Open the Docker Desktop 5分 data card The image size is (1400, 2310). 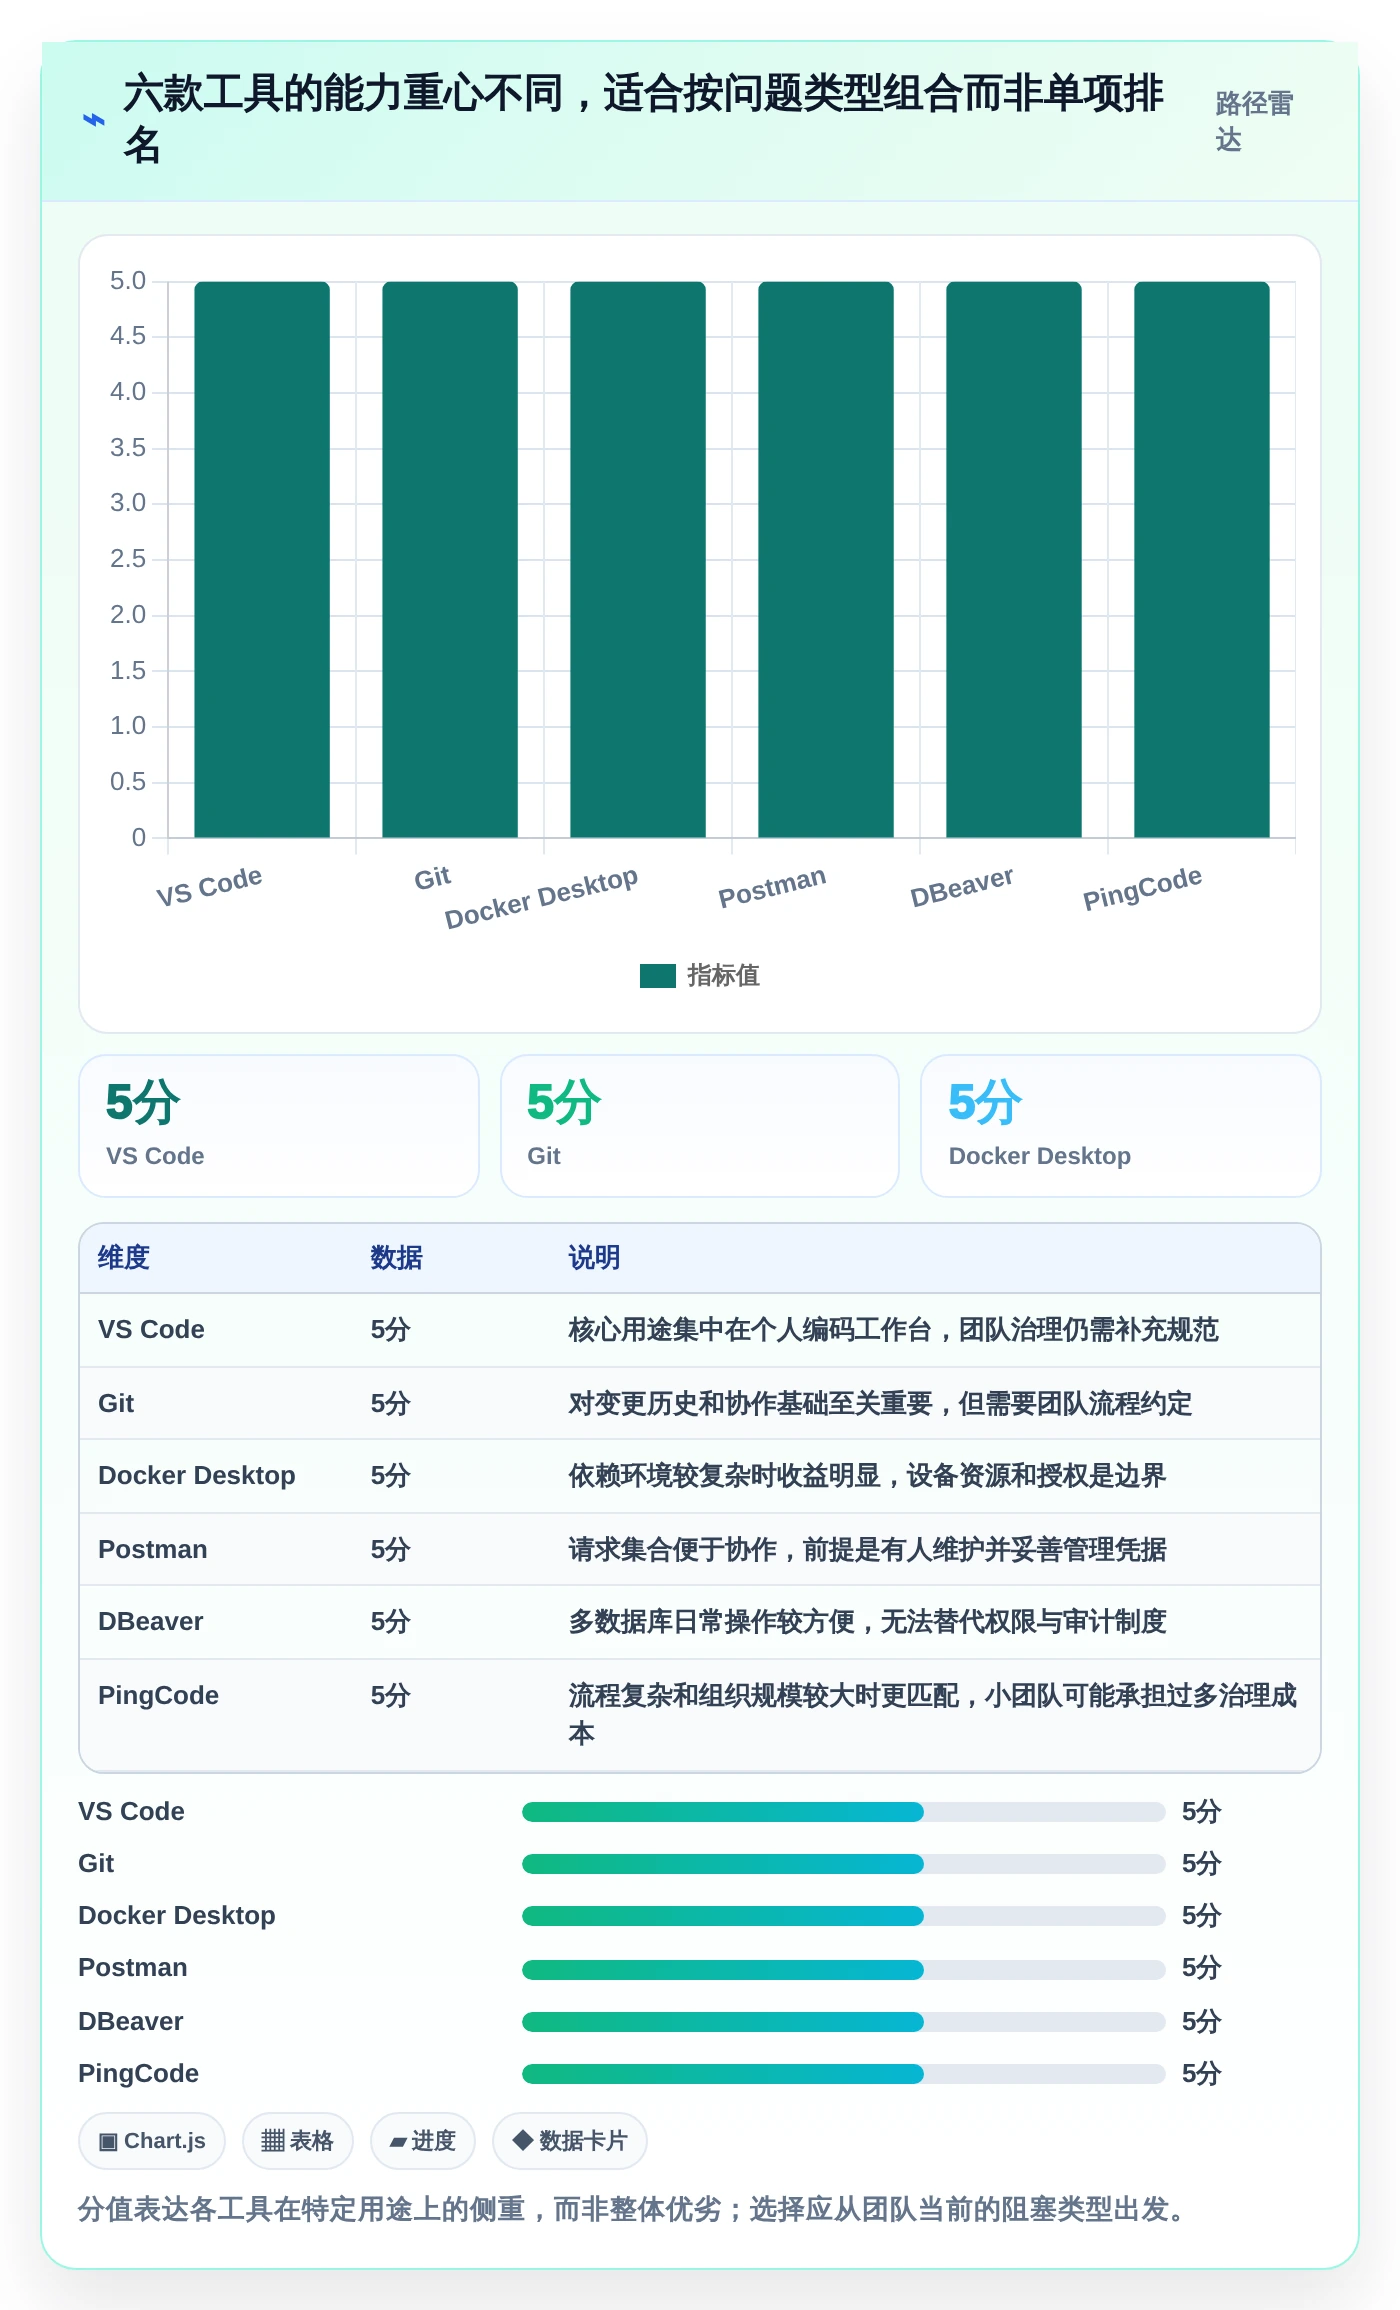(1121, 1126)
